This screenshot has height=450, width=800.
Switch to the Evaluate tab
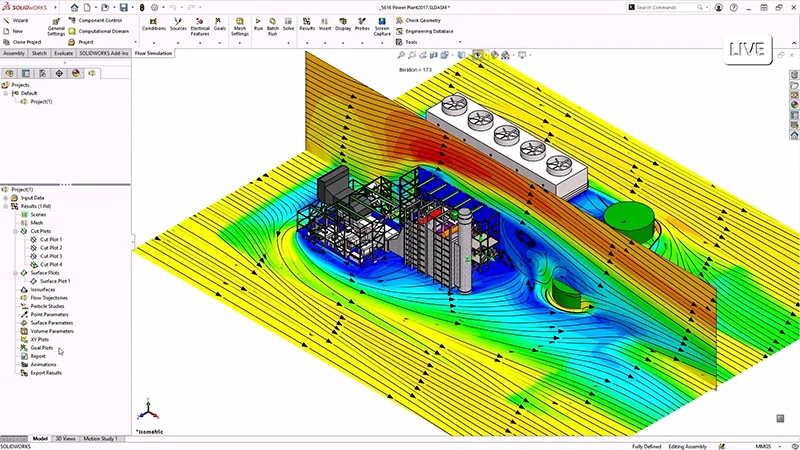tap(63, 53)
